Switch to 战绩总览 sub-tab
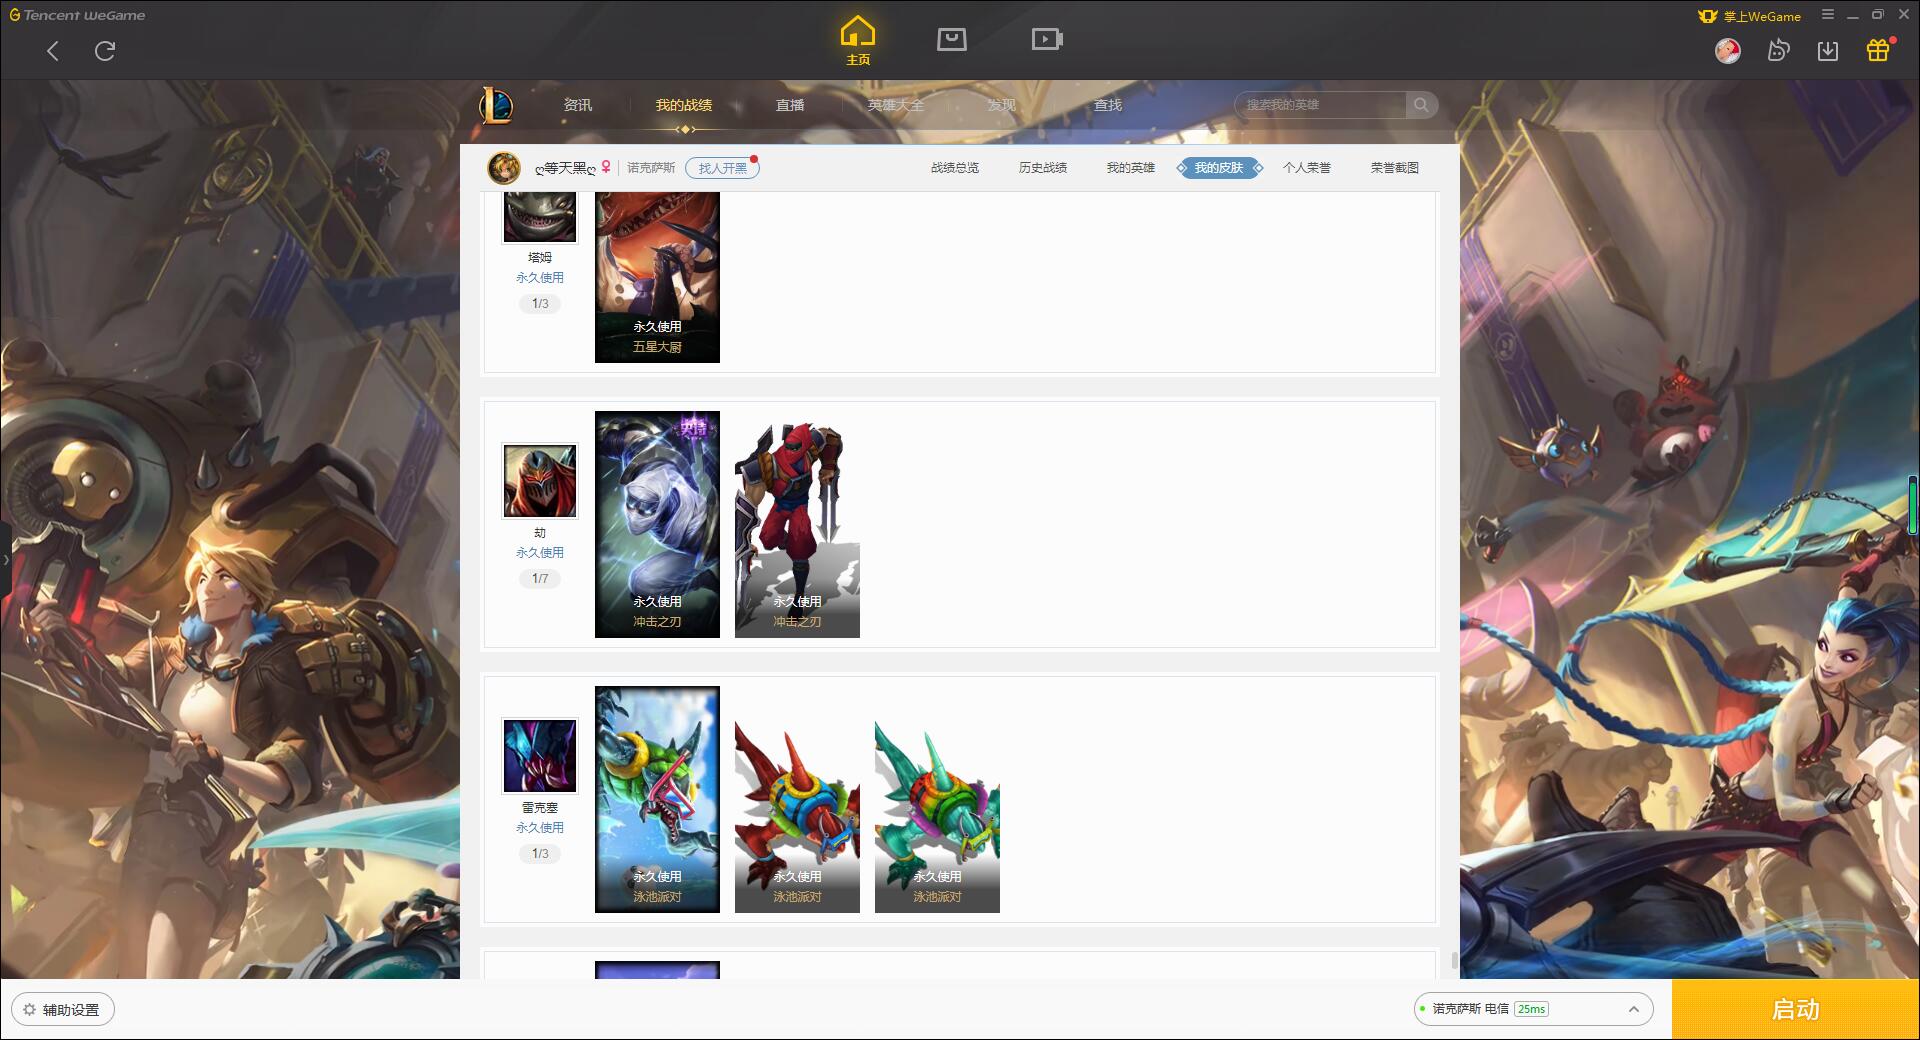Viewport: 1920px width, 1040px height. [x=955, y=168]
